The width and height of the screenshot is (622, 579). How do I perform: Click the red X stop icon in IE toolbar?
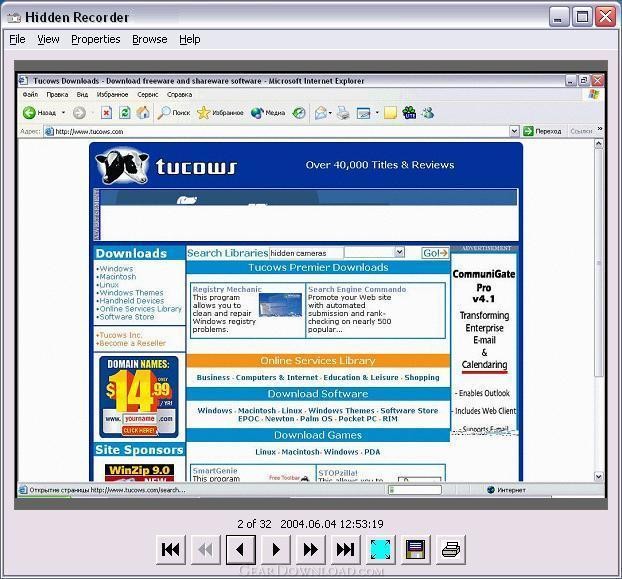tap(106, 113)
